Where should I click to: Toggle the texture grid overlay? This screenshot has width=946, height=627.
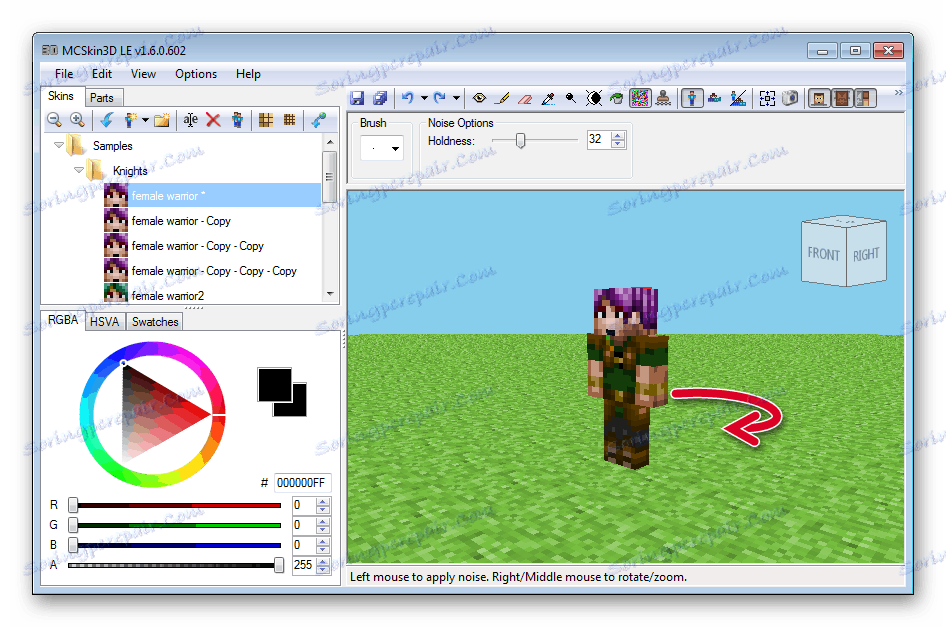265,120
